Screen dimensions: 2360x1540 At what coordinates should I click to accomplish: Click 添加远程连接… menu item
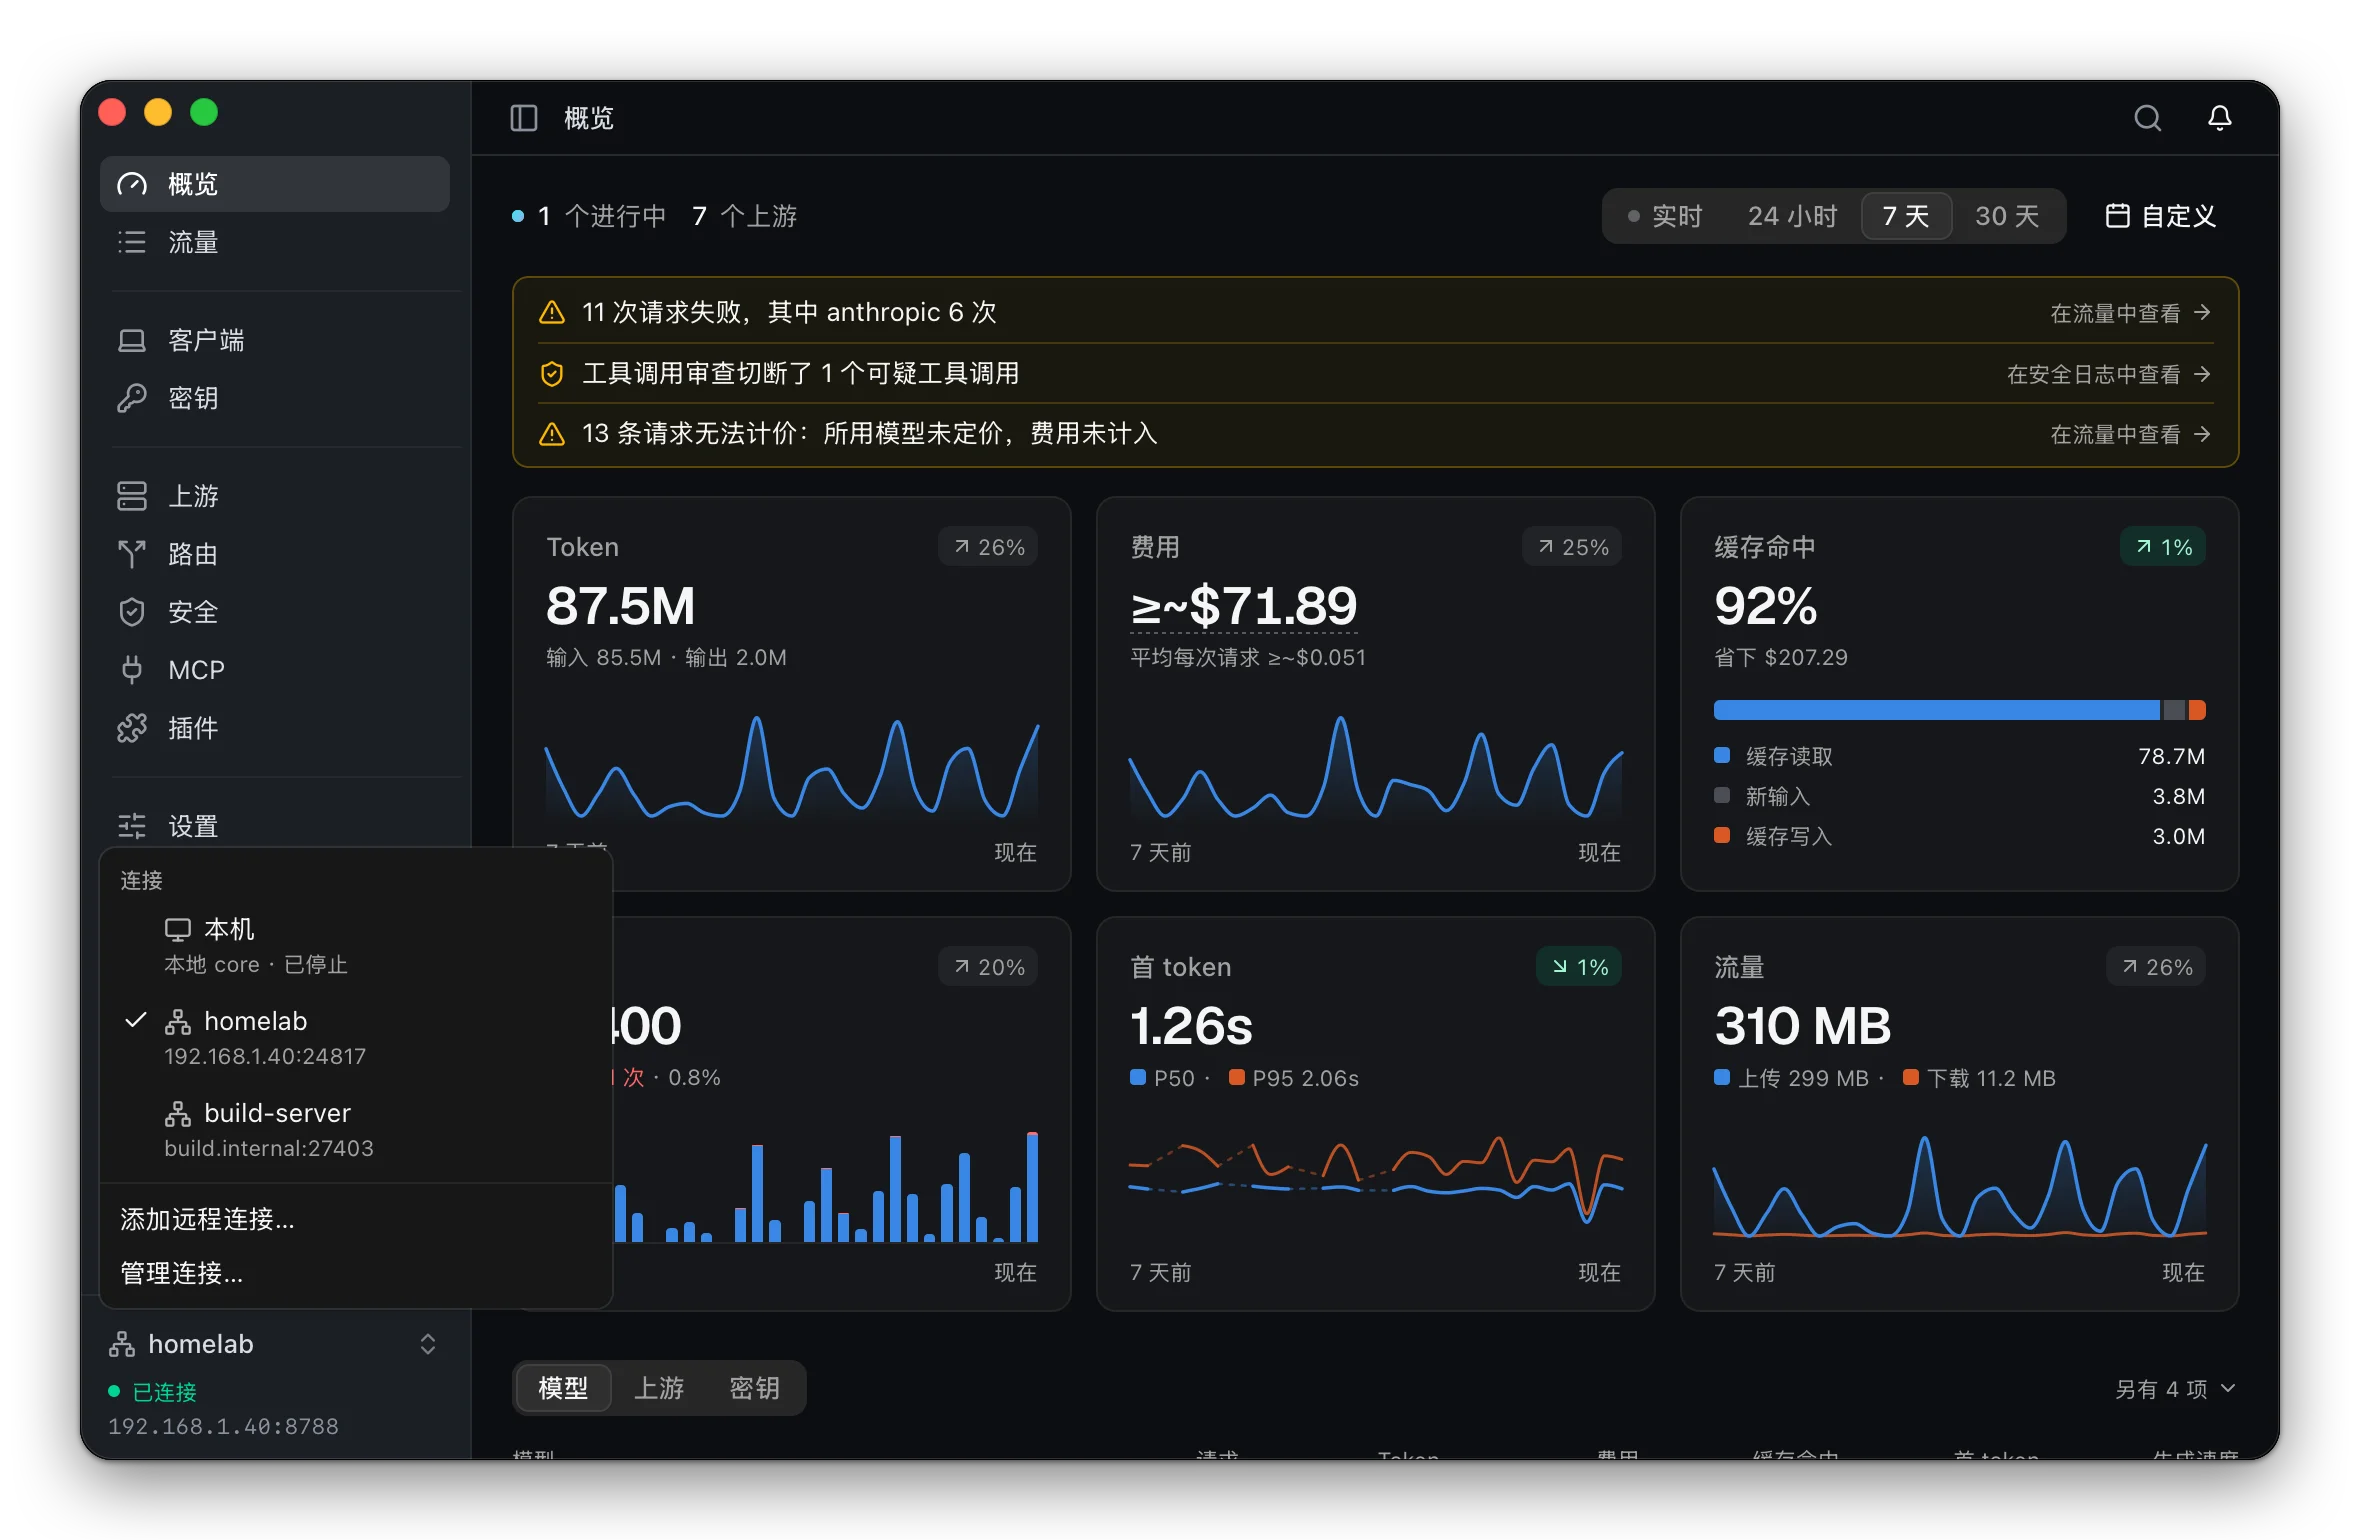pyautogui.click(x=356, y=1219)
